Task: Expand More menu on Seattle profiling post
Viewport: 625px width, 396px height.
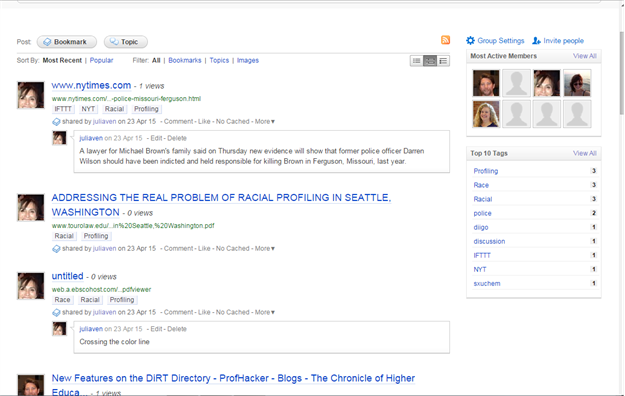Action: [265, 248]
